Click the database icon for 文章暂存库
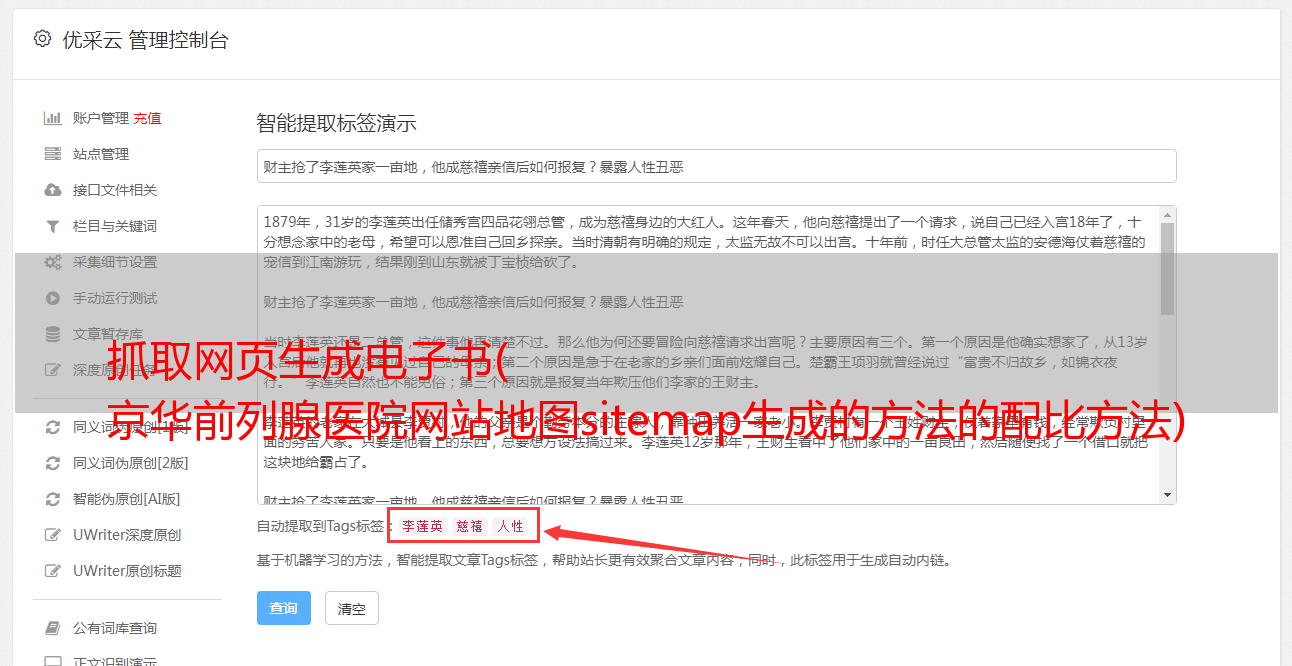The width and height of the screenshot is (1292, 666). pyautogui.click(x=53, y=334)
